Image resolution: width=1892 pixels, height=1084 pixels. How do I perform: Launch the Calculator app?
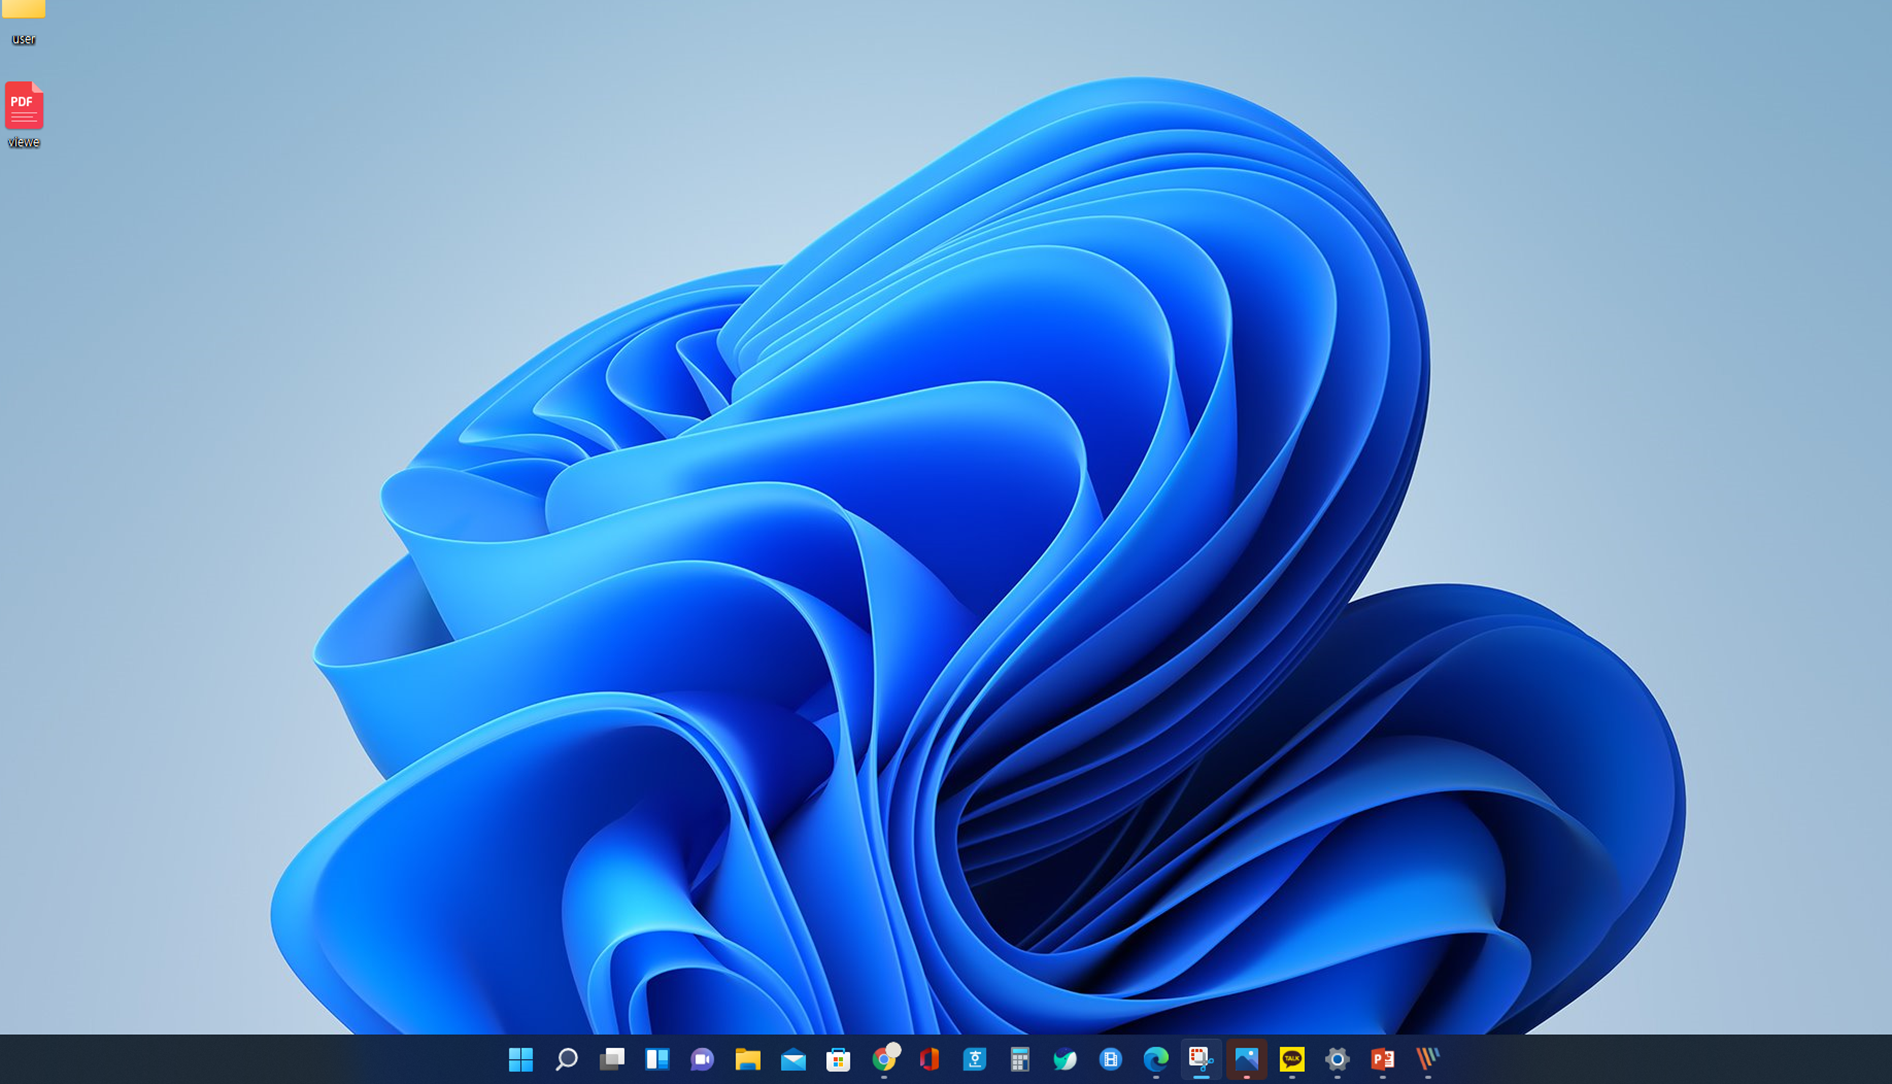[x=1020, y=1059]
